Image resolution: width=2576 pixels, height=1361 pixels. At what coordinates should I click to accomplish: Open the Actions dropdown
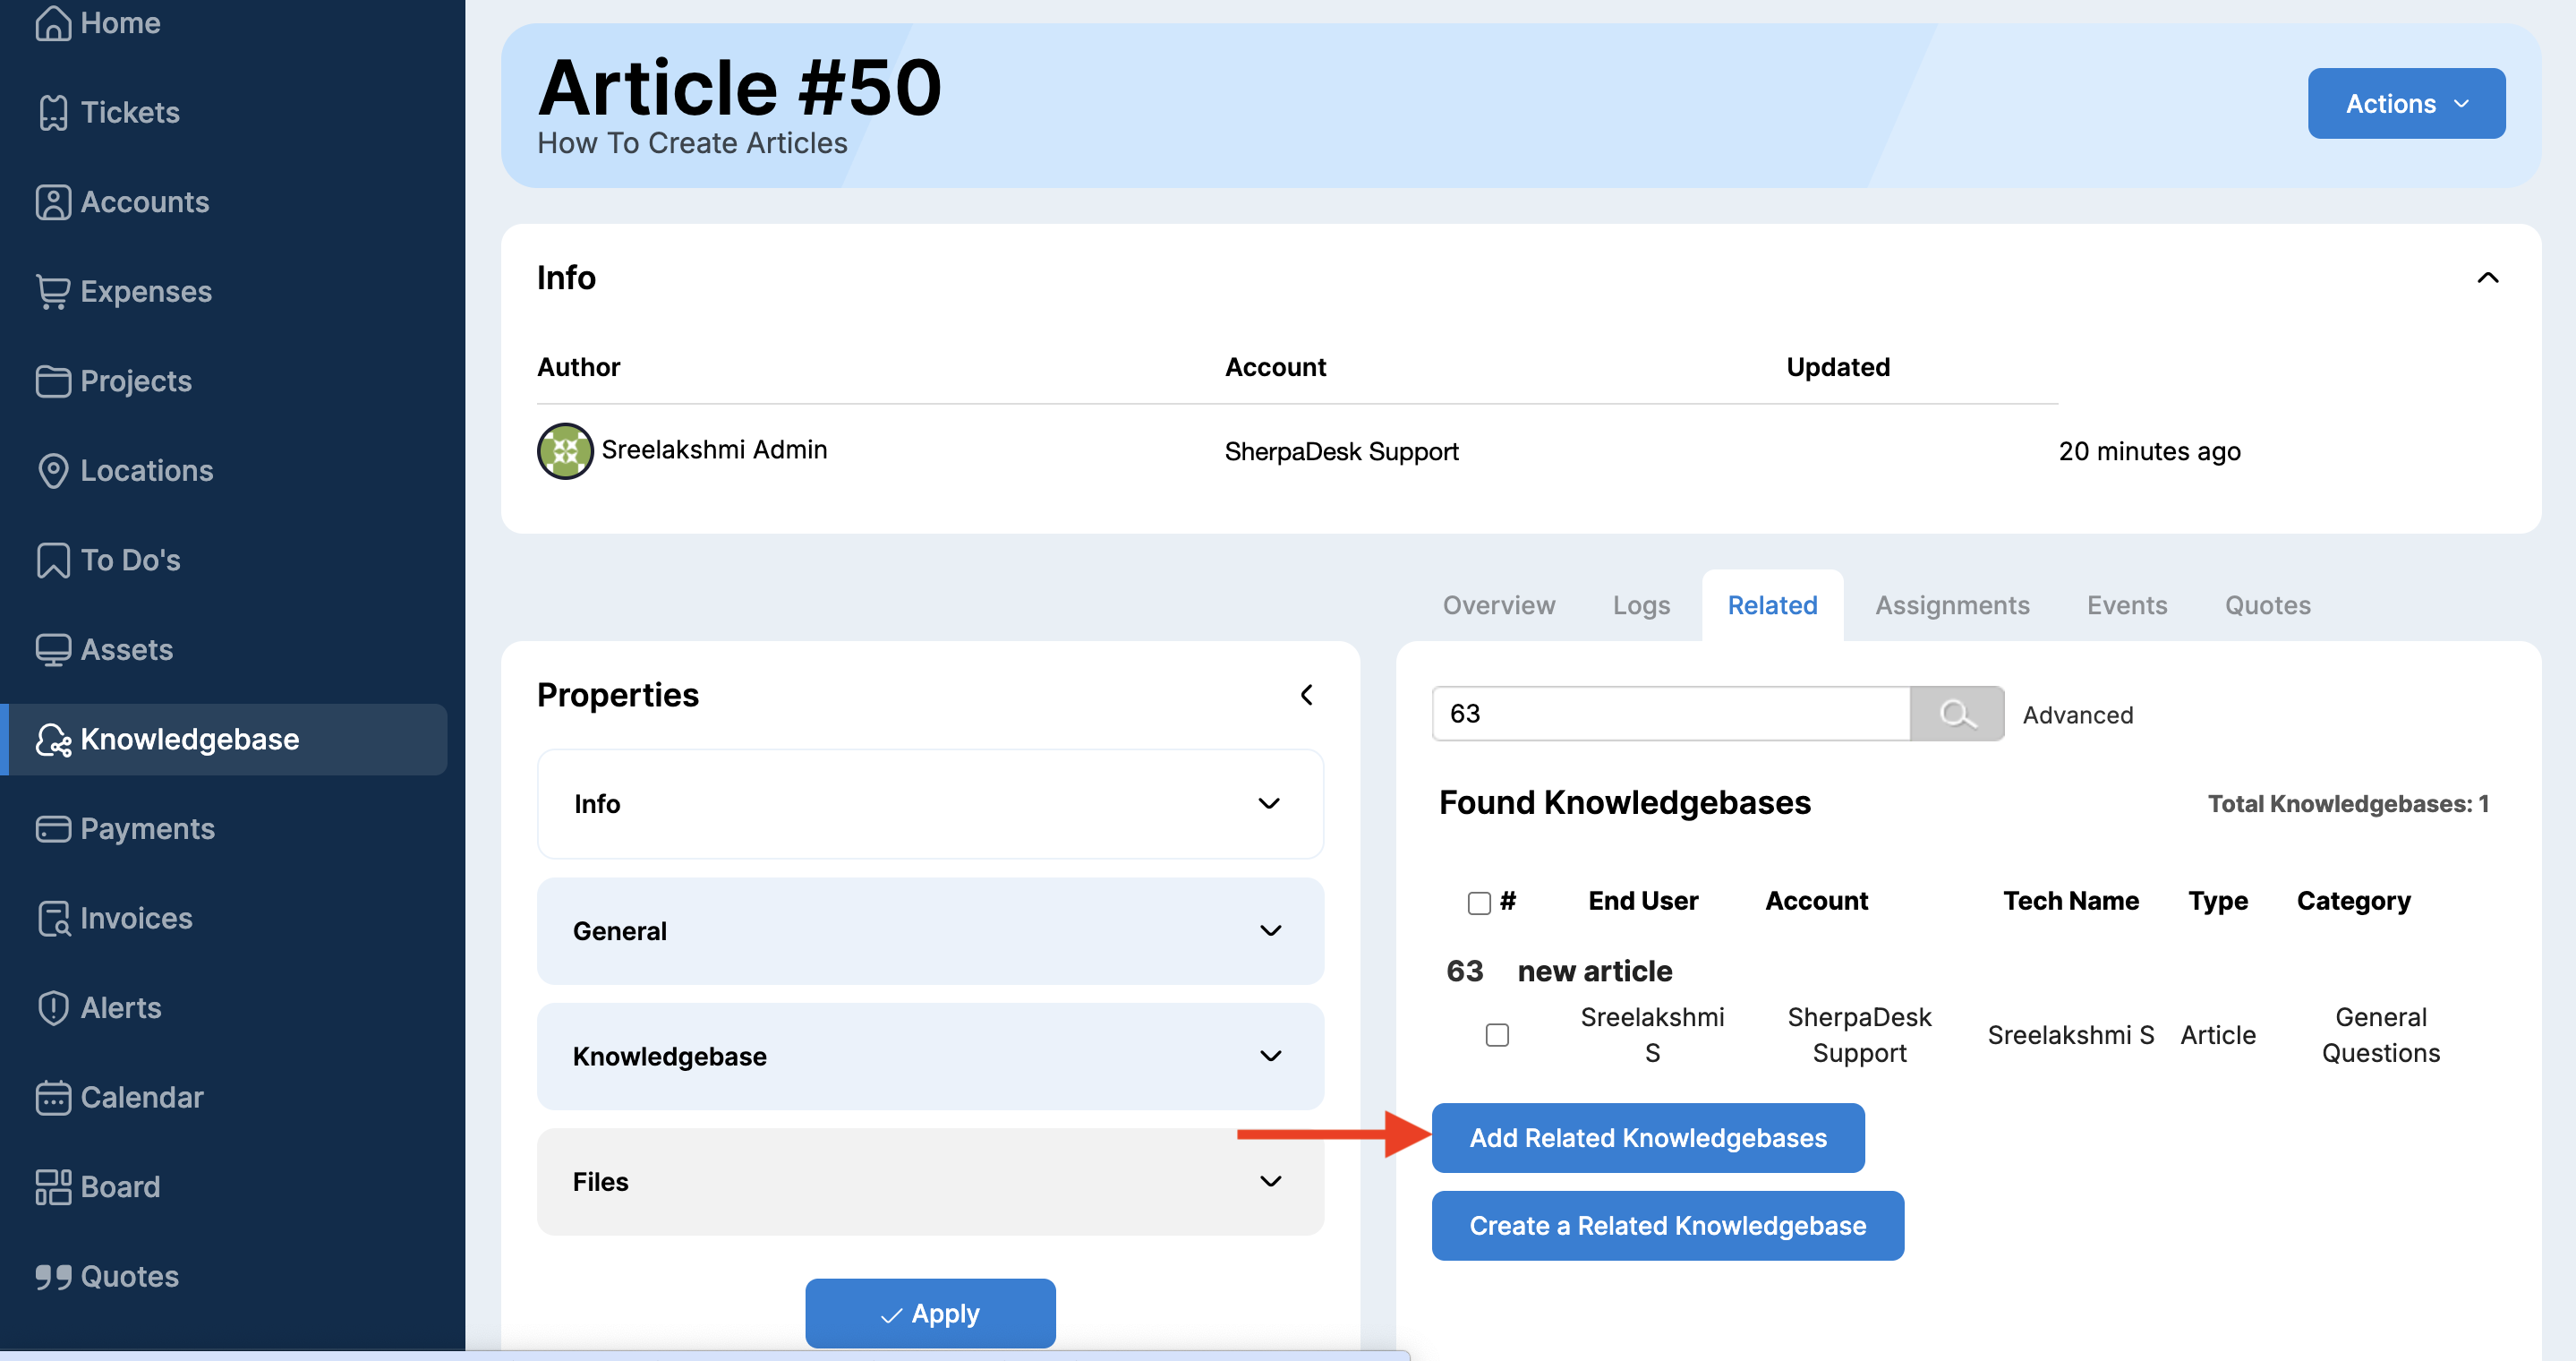coord(2405,104)
